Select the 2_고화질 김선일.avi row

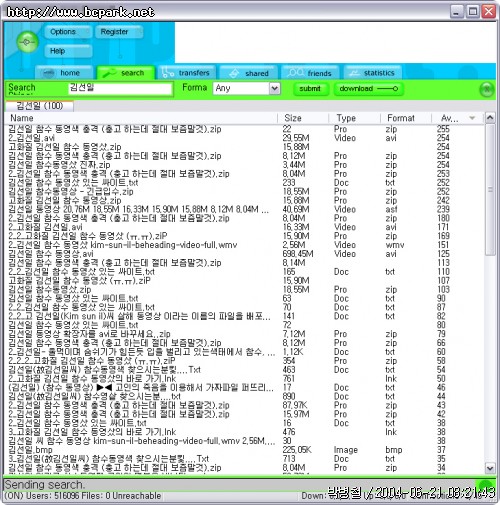click(x=243, y=227)
